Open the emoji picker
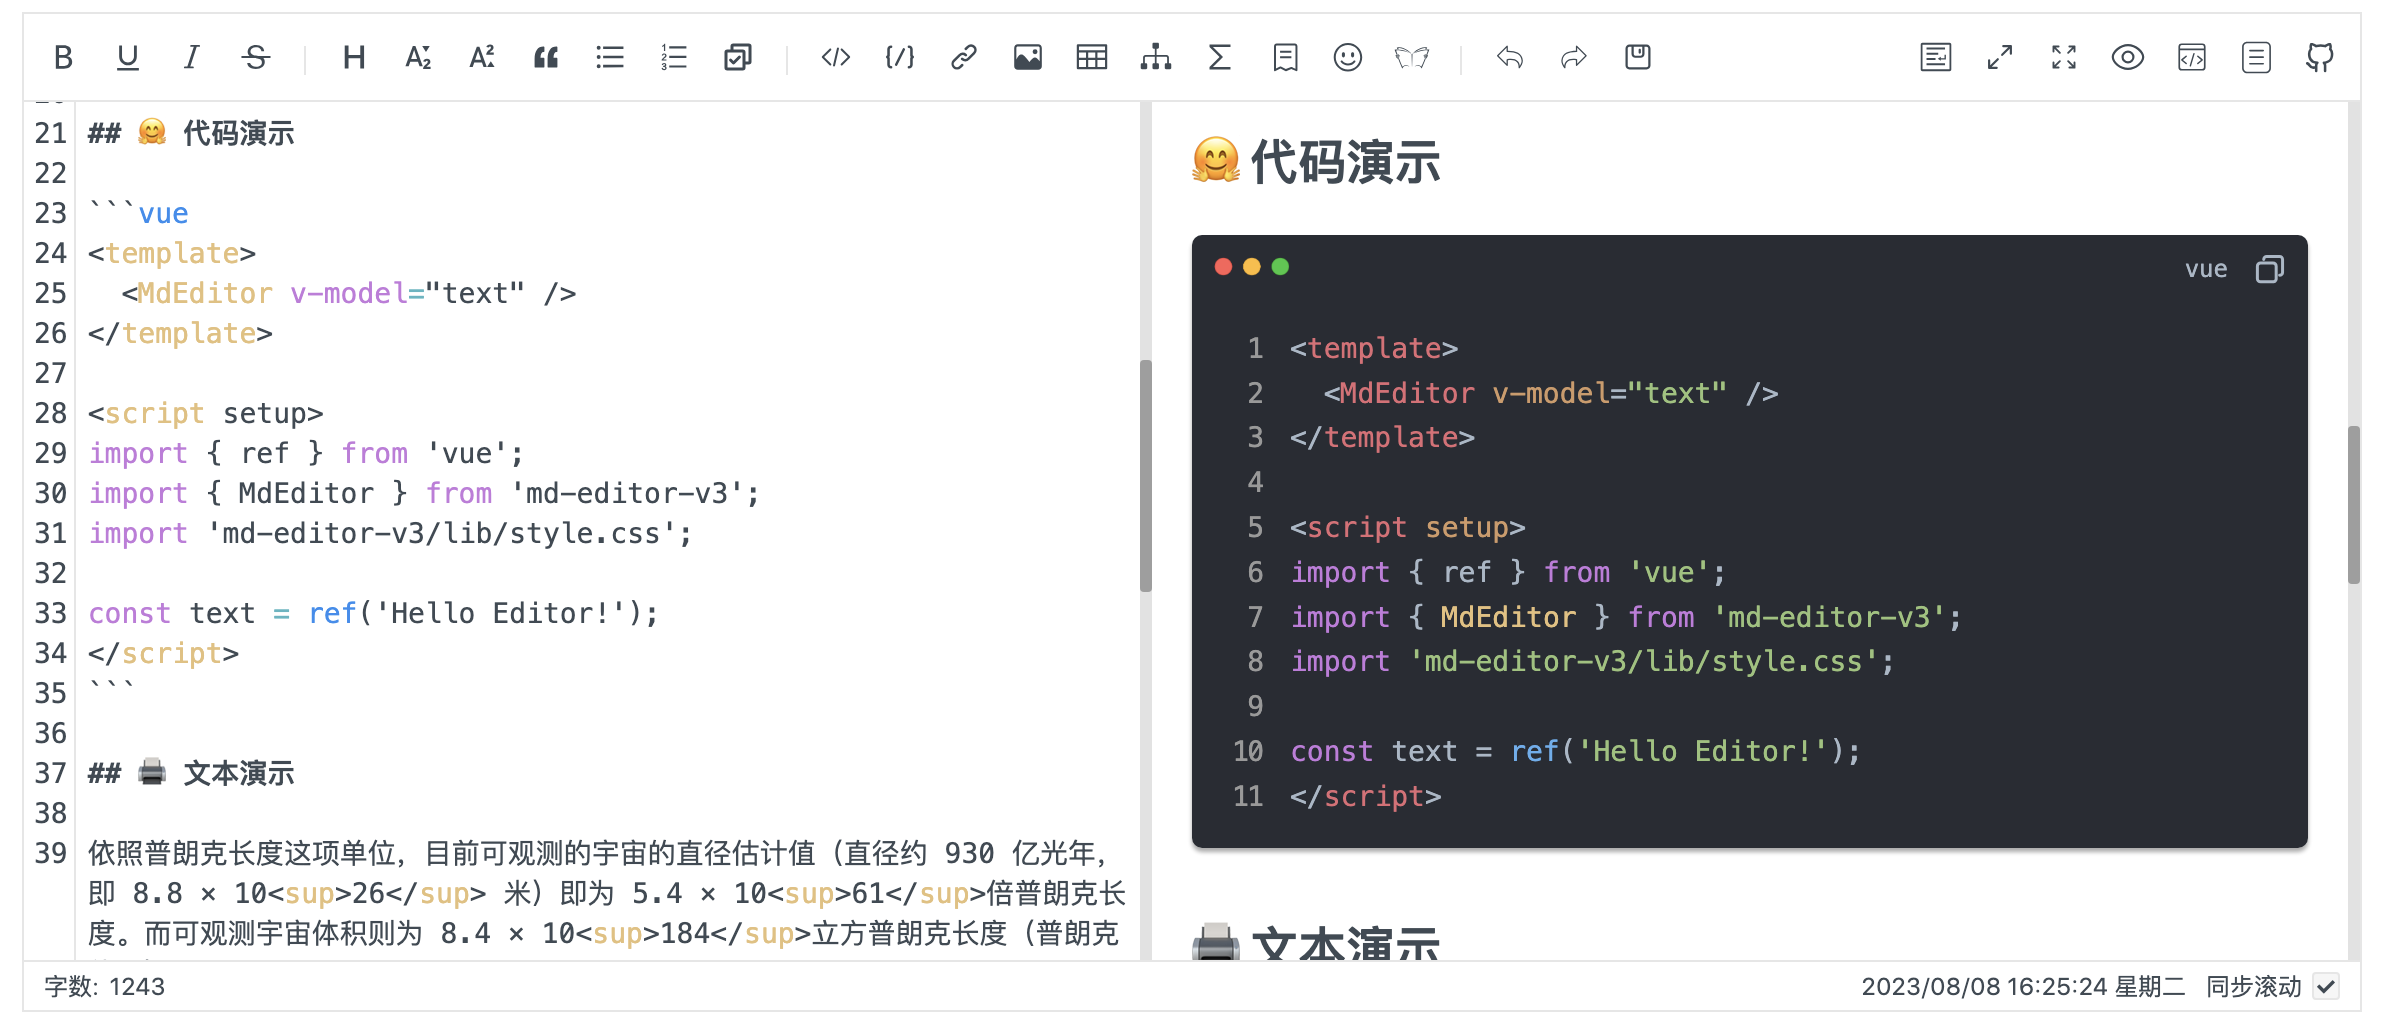Image resolution: width=2394 pixels, height=1018 pixels. point(1348,57)
